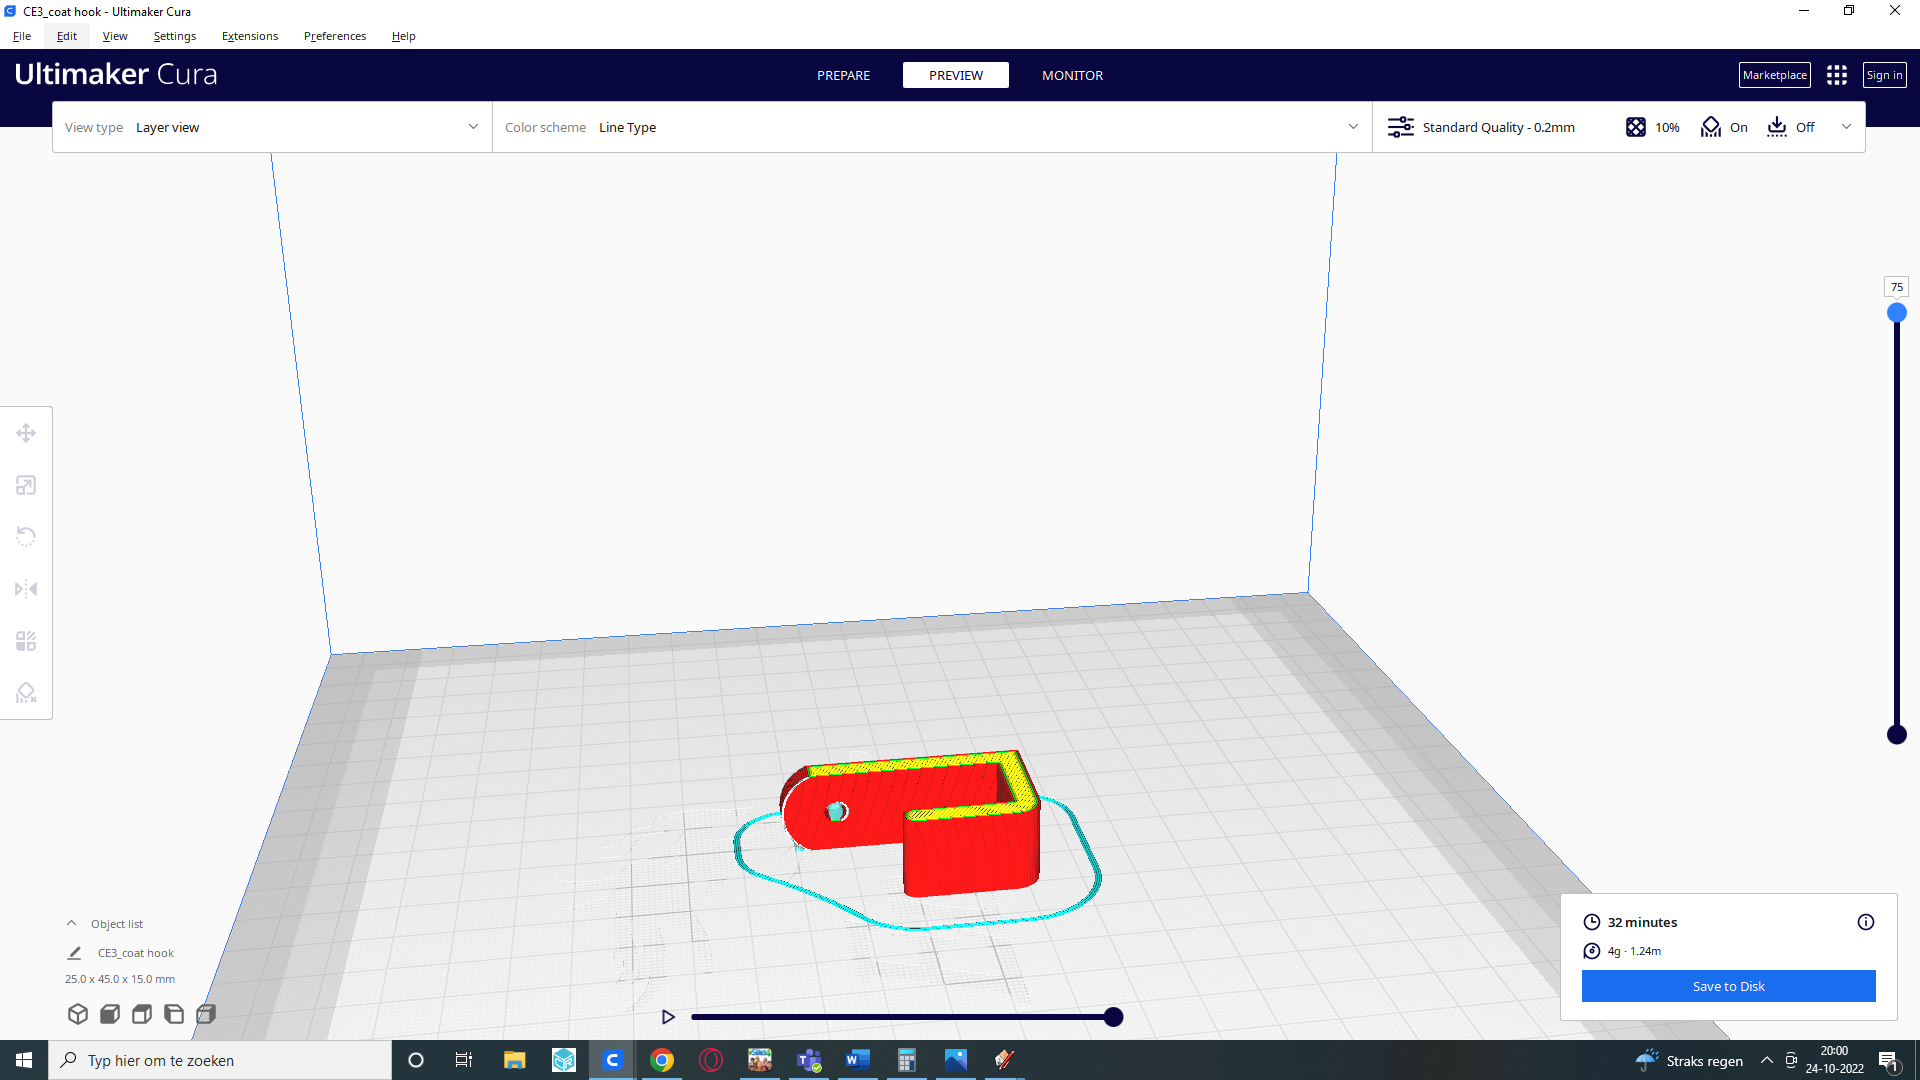Click the Mirror tool icon
1920x1080 pixels.
point(26,588)
